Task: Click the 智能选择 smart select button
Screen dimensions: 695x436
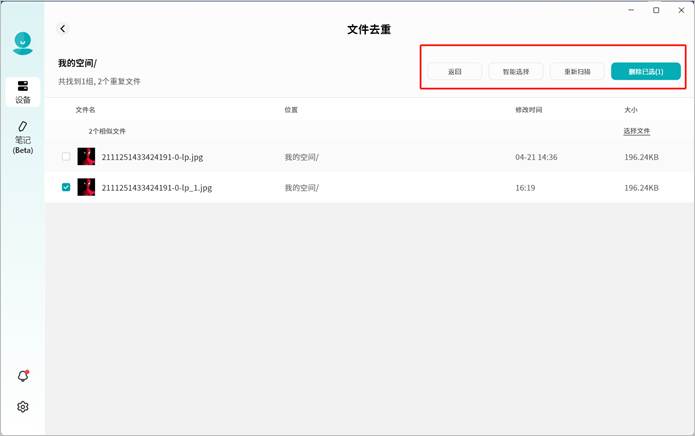Action: coord(515,71)
